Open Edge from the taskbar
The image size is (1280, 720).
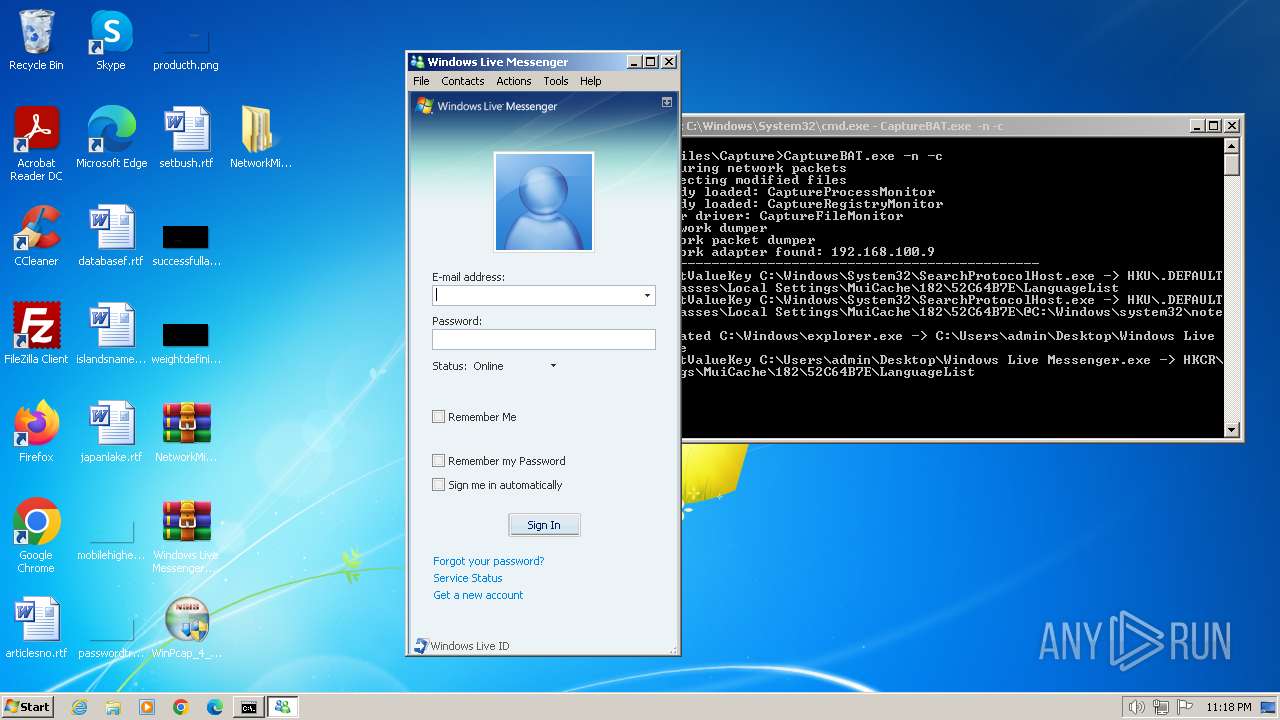click(215, 707)
